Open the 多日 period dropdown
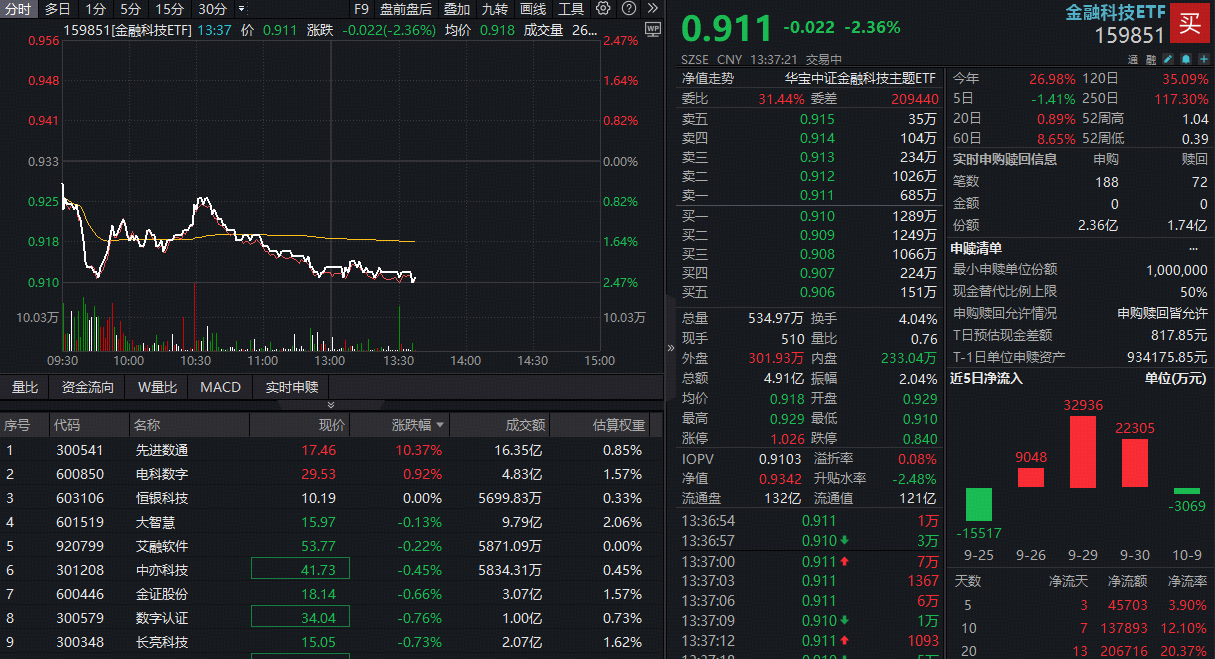Image resolution: width=1215 pixels, height=659 pixels. pos(55,8)
